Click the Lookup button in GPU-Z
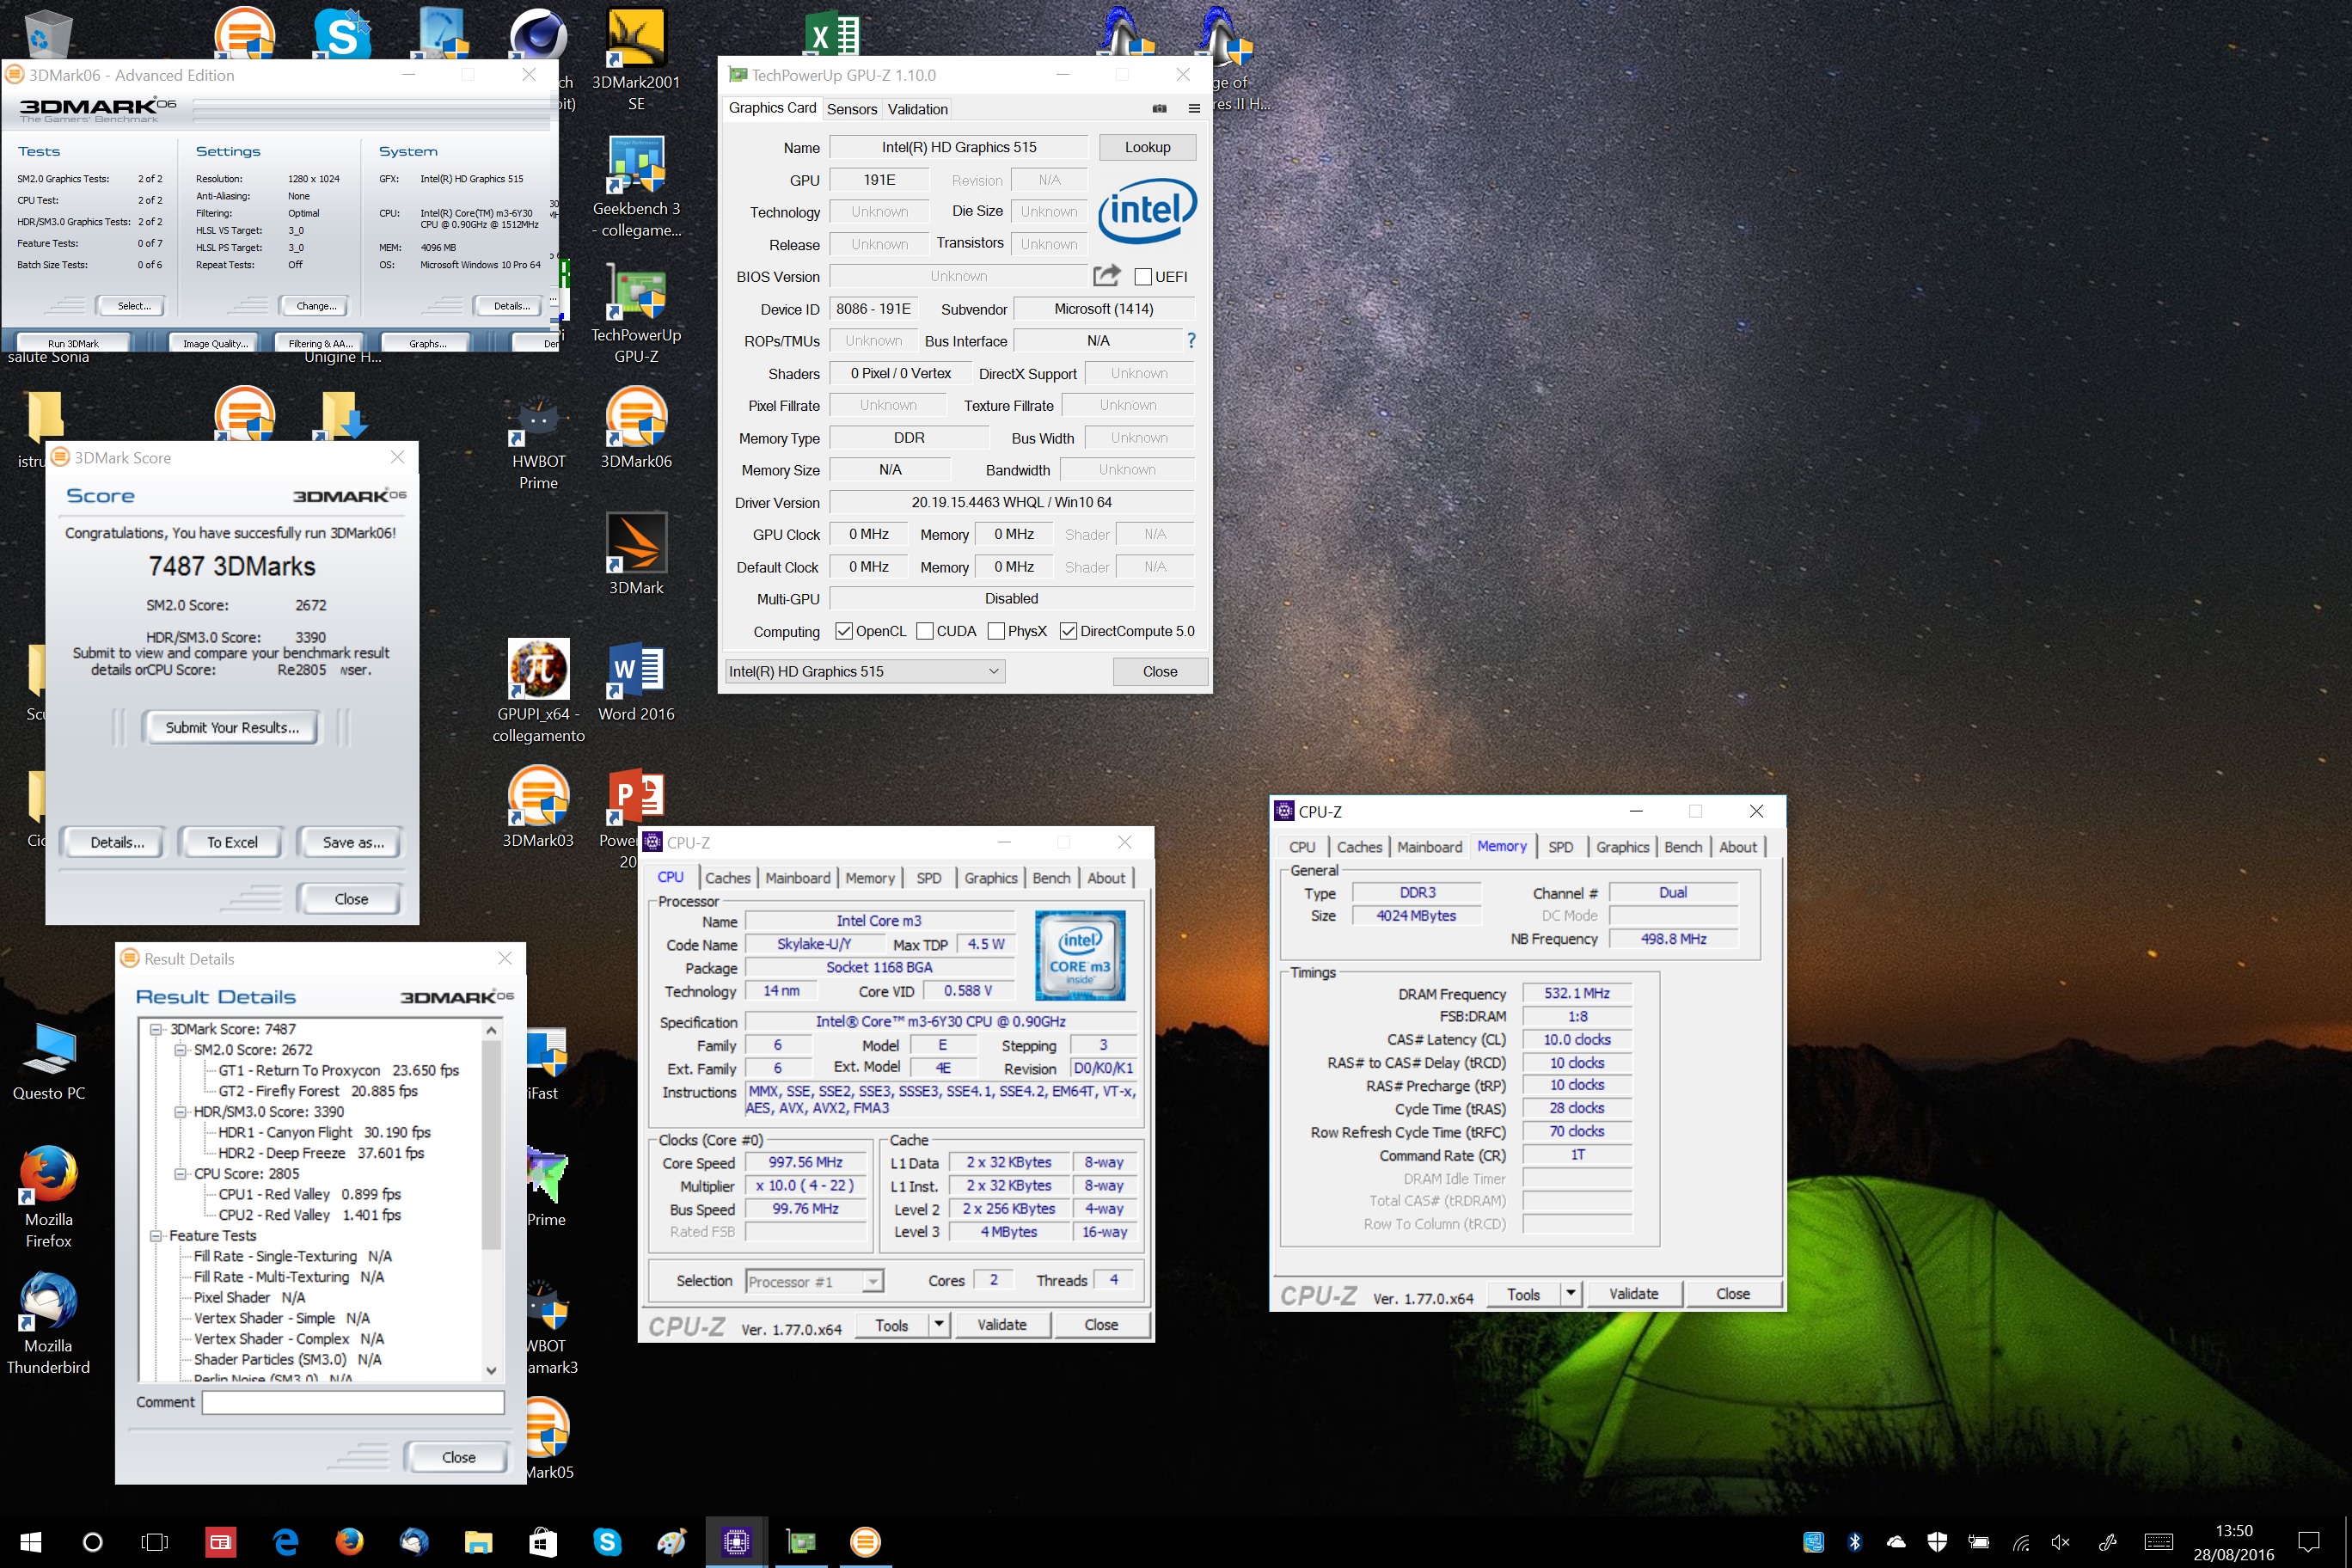Screen dimensions: 2352x1568 click(1147, 147)
